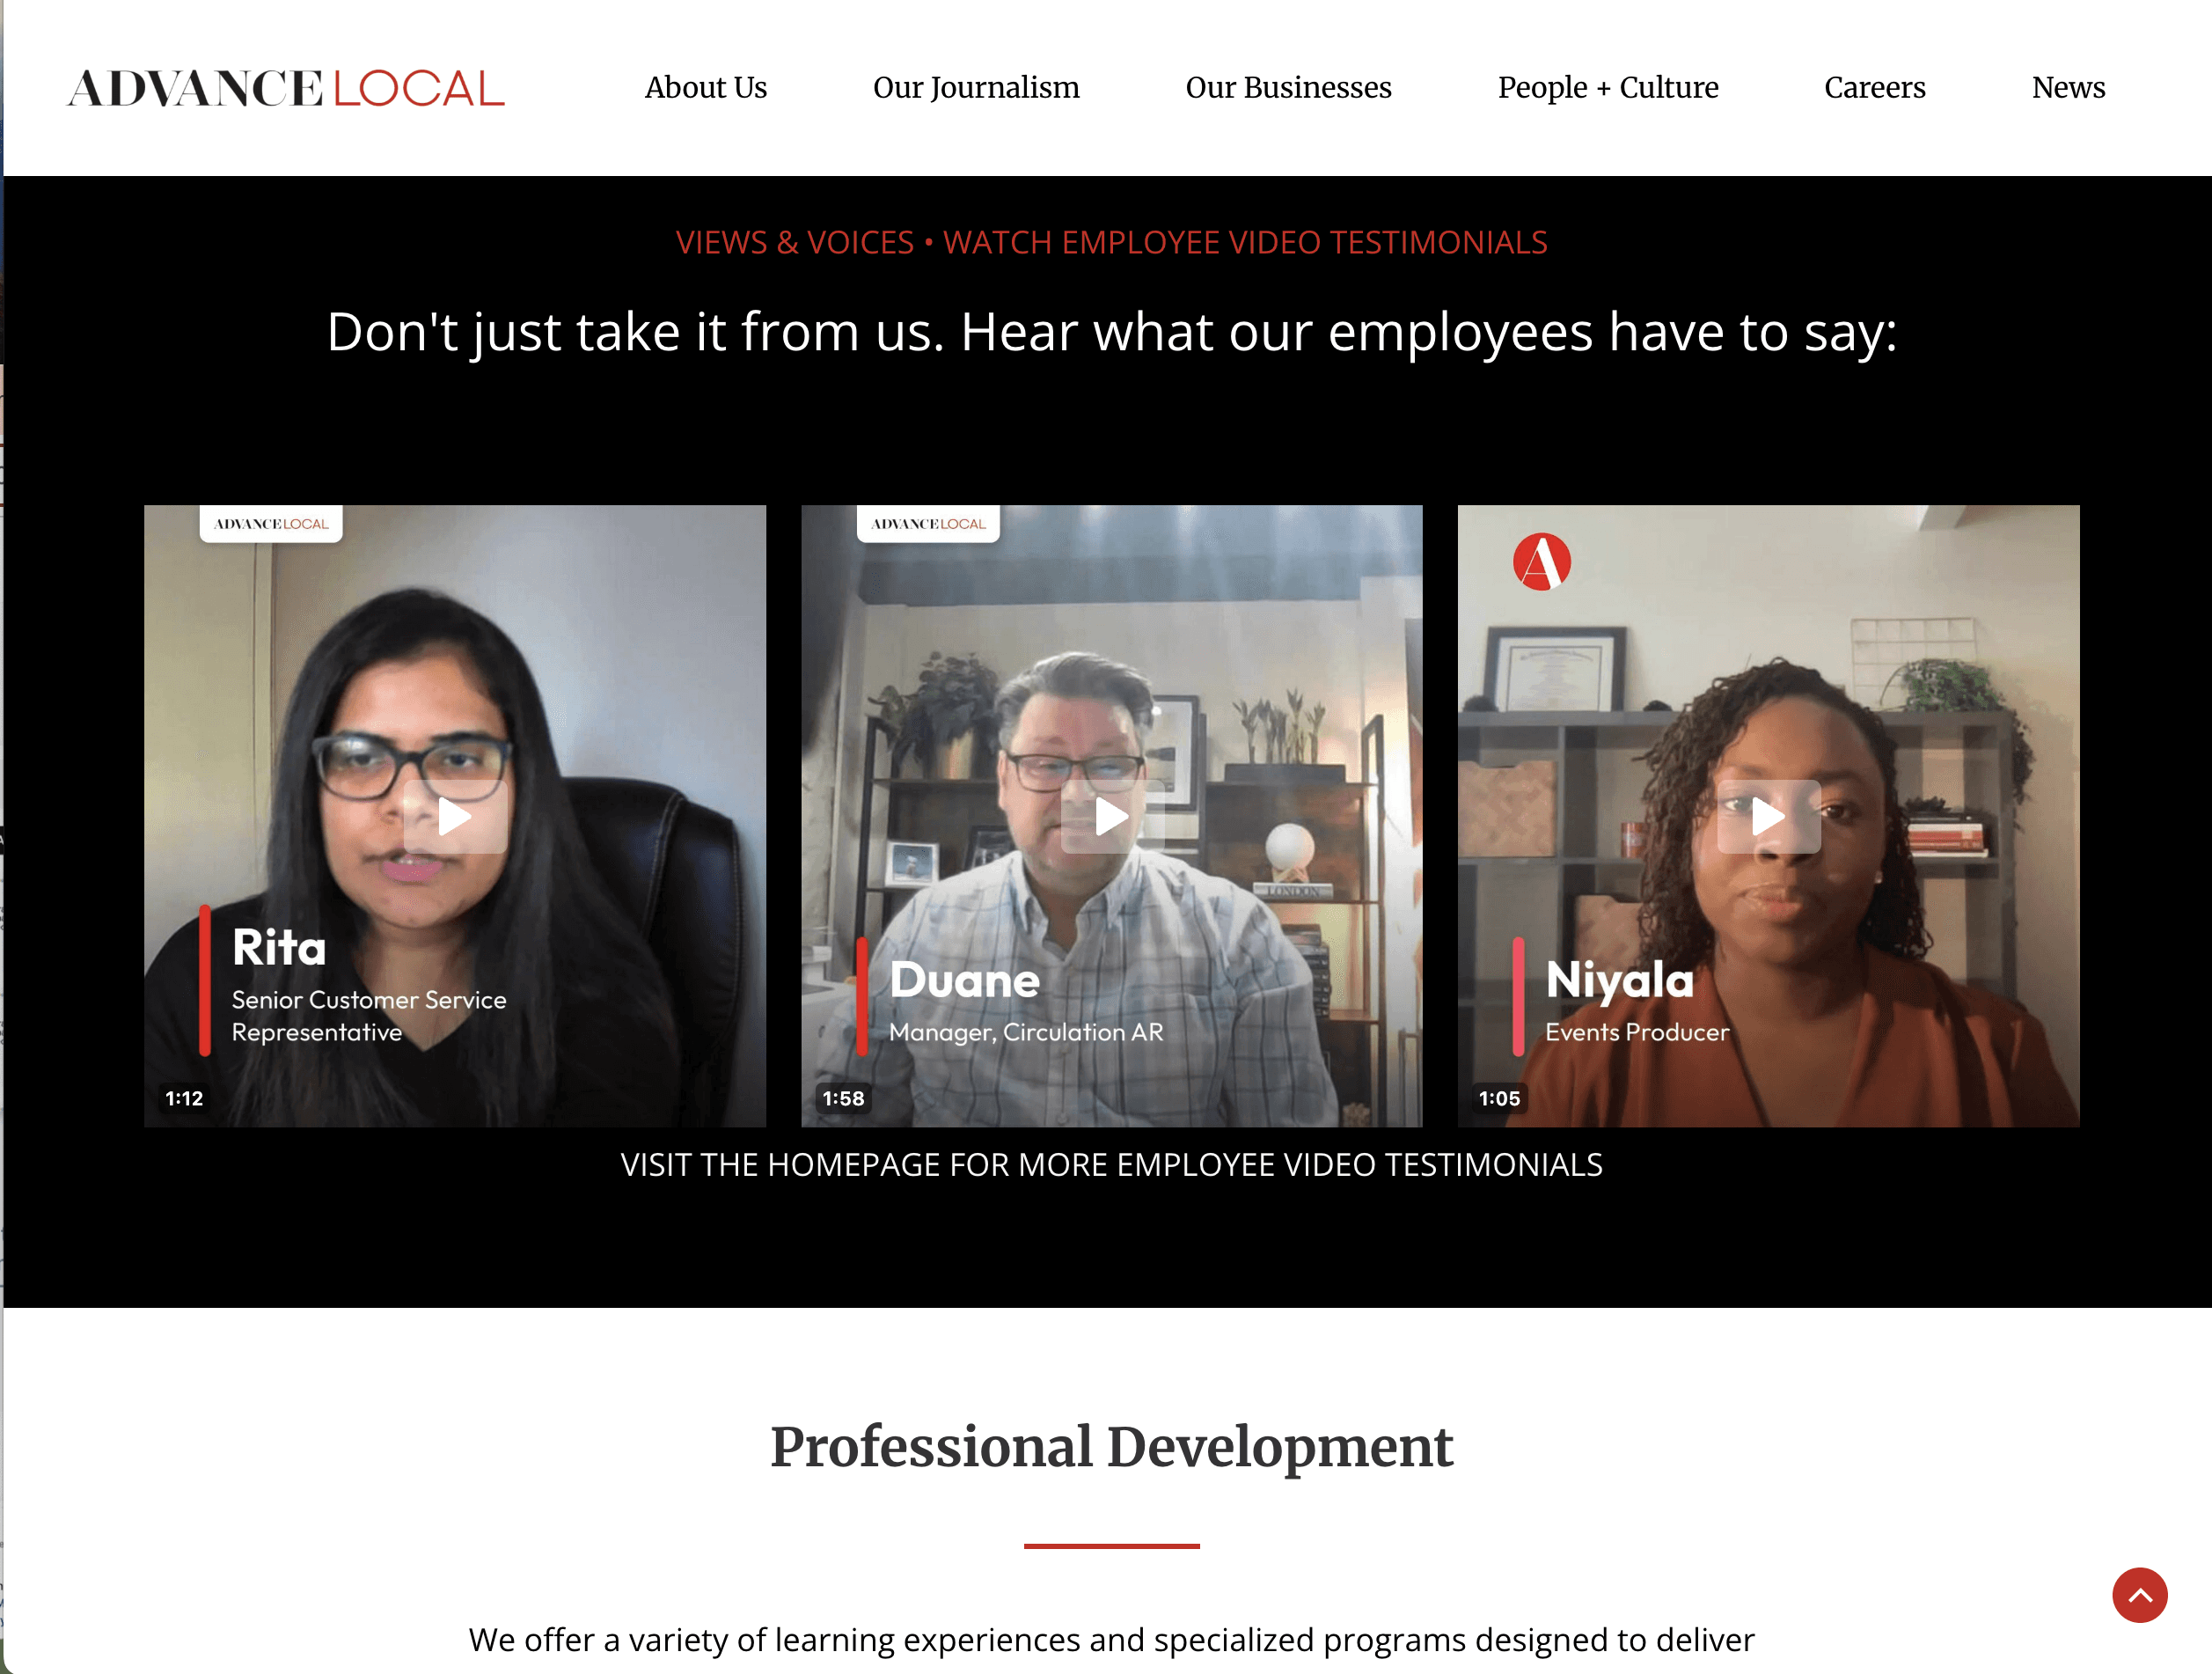
Task: Click Duane's name caption on the video thumbnail
Action: [x=965, y=980]
